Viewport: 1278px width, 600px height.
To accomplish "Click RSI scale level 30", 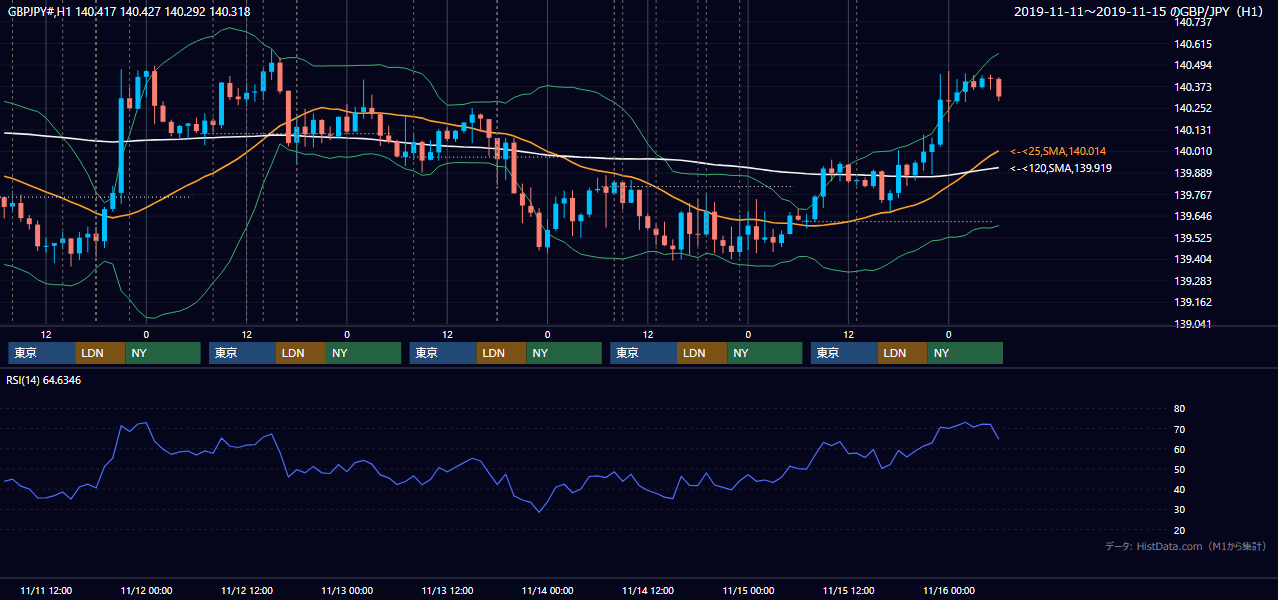I will click(x=1180, y=510).
